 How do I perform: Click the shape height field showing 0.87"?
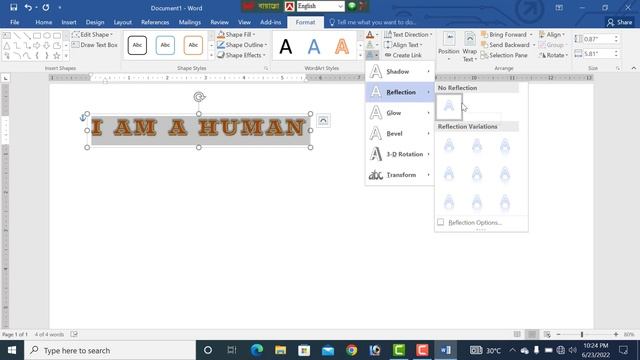click(598, 39)
